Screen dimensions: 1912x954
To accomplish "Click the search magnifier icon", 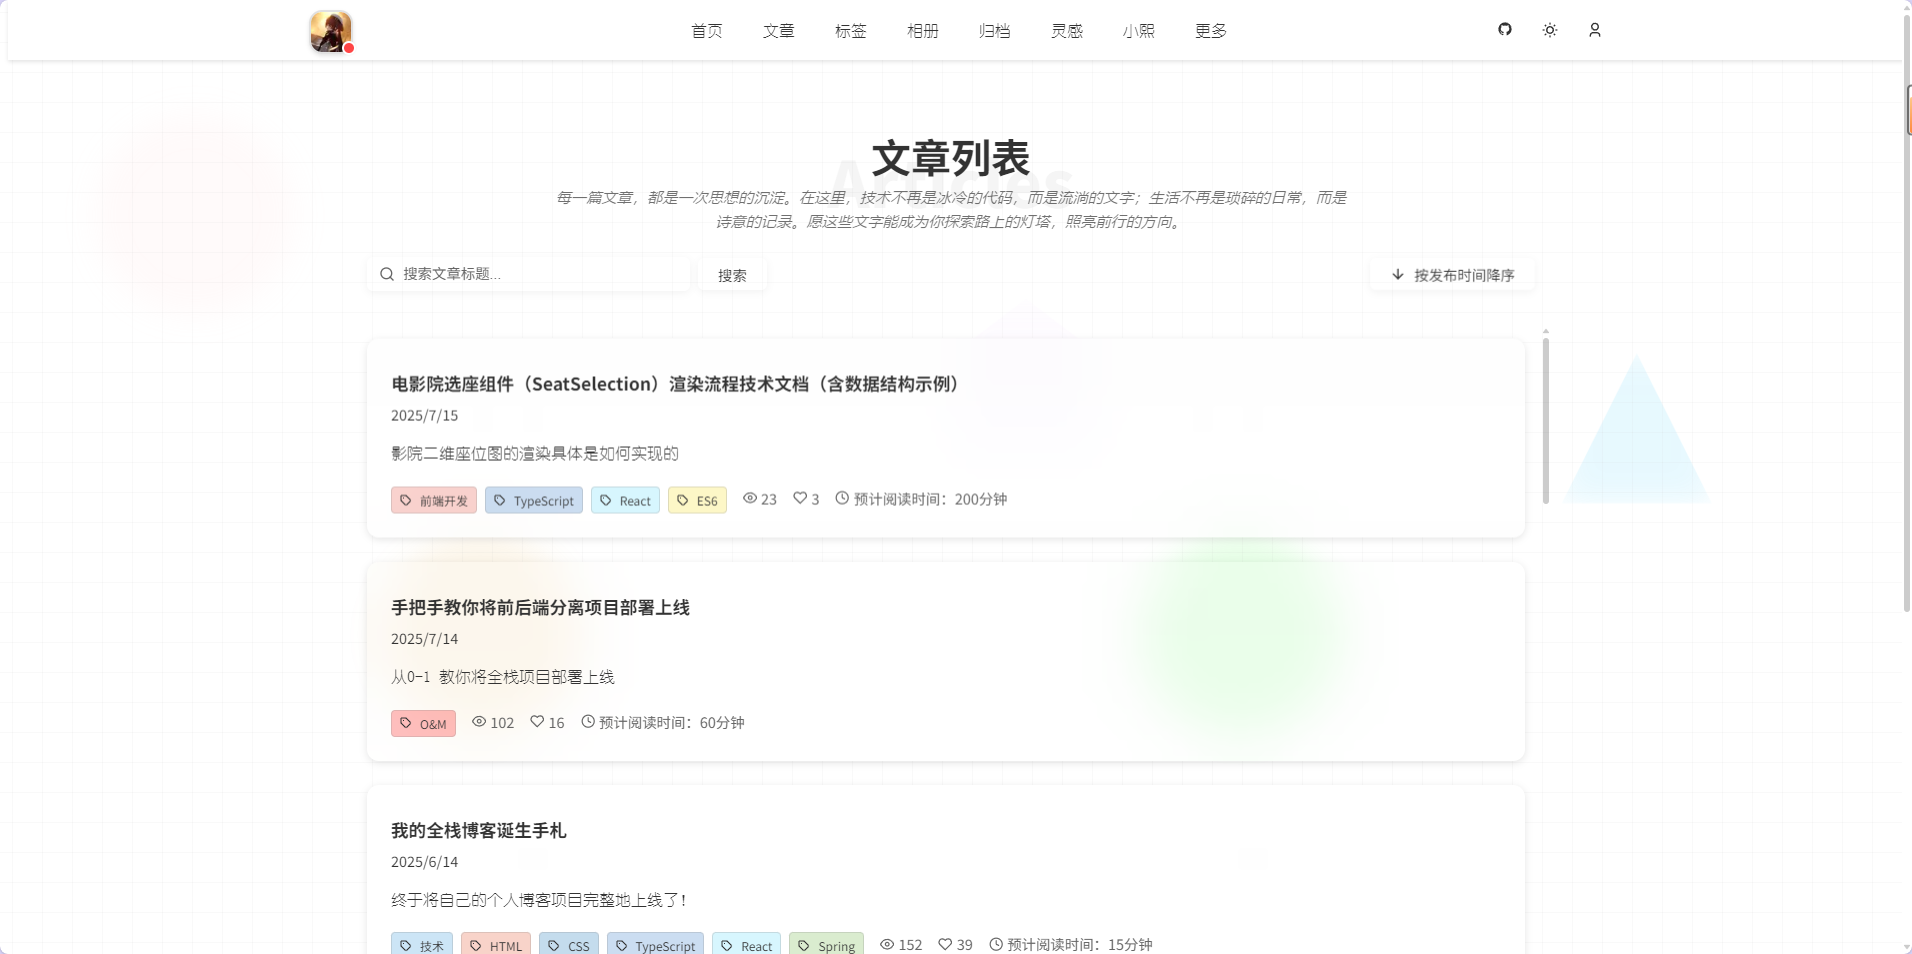I will coord(387,273).
